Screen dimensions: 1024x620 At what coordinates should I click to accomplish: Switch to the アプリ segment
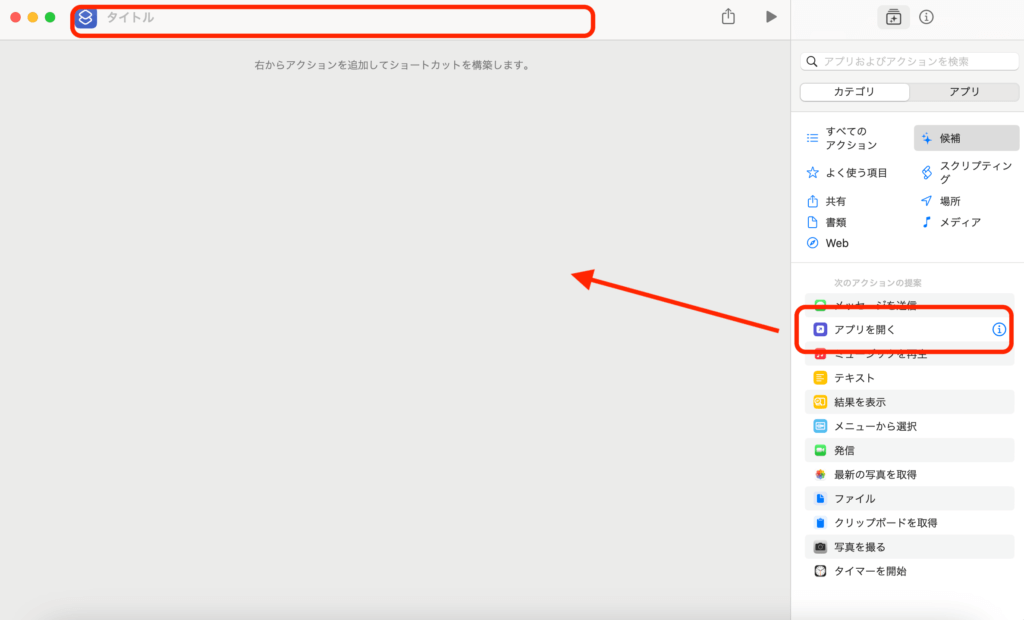click(964, 92)
